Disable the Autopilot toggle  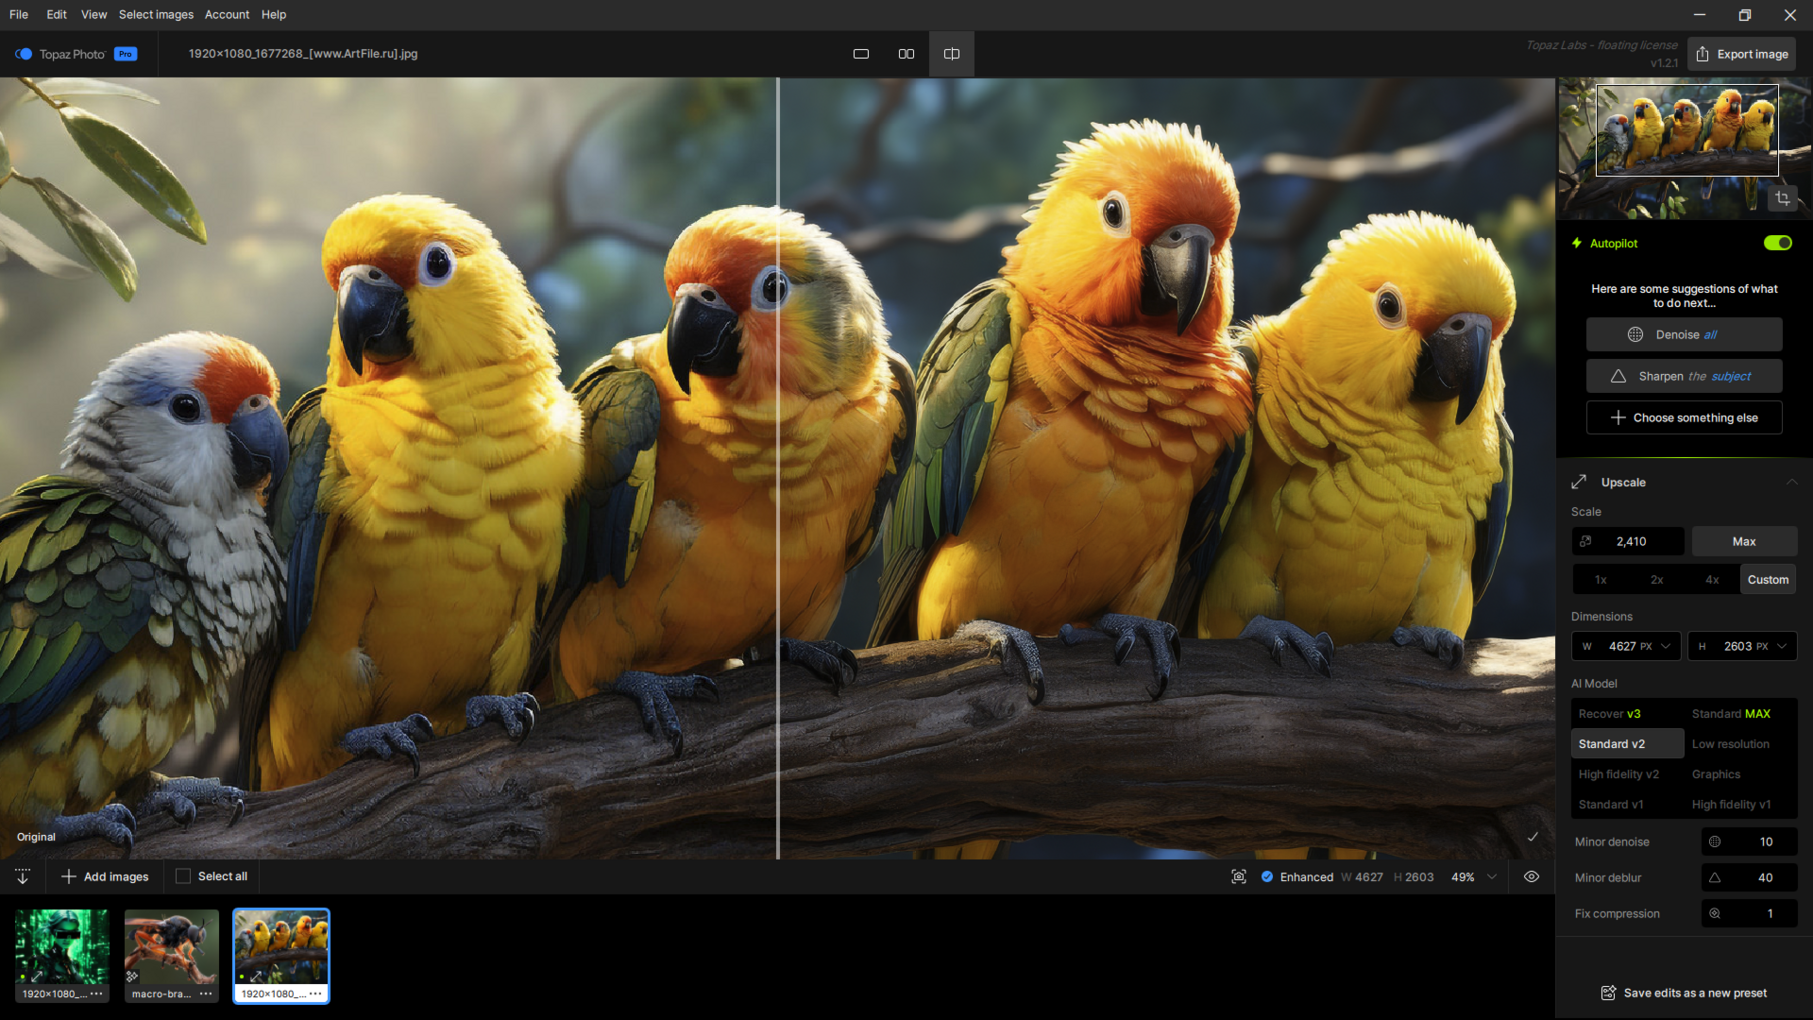click(1777, 243)
